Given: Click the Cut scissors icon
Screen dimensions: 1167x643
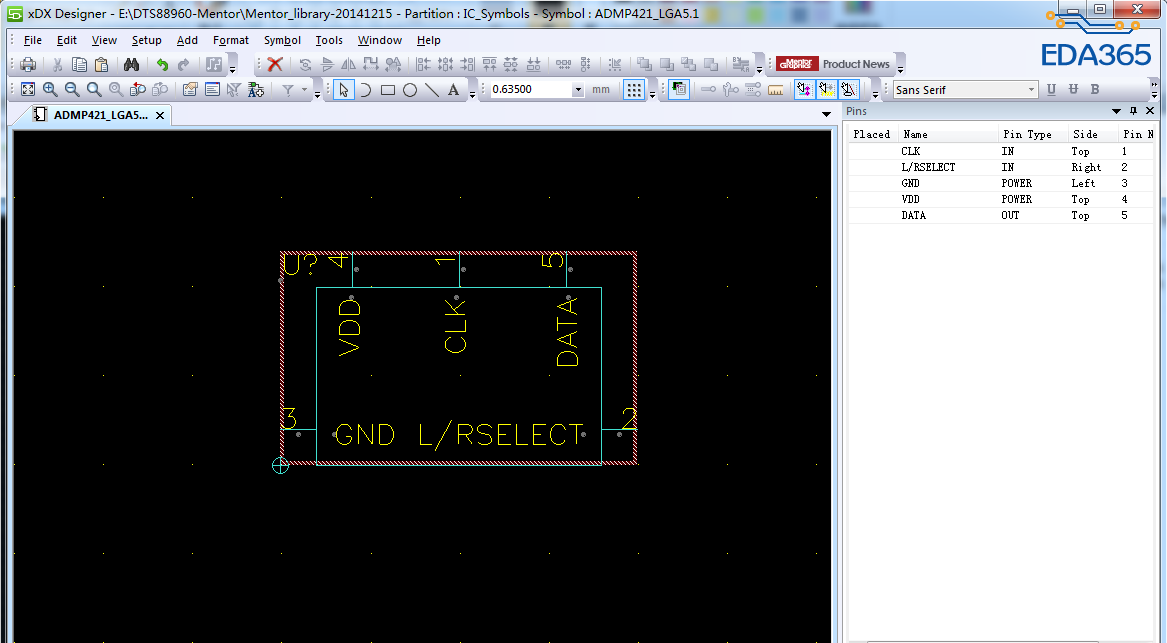Looking at the screenshot, I should [x=57, y=65].
